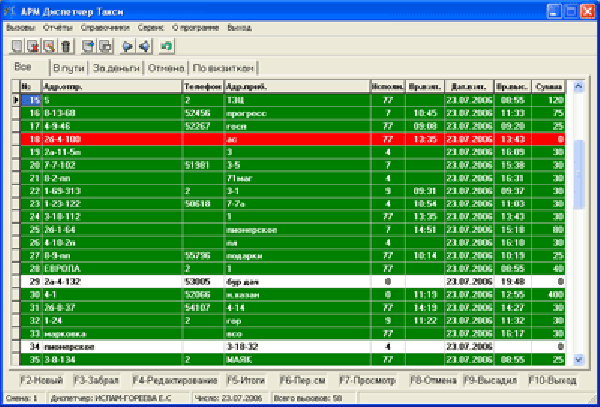Click the document with magnifier toolbar icon

[49, 46]
